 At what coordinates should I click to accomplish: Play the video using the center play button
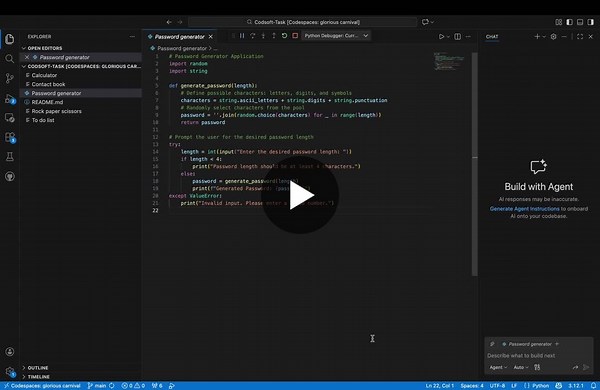click(300, 195)
